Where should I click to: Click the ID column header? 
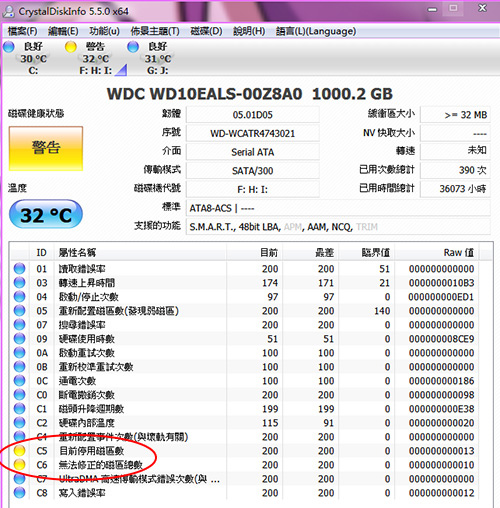pos(42,252)
